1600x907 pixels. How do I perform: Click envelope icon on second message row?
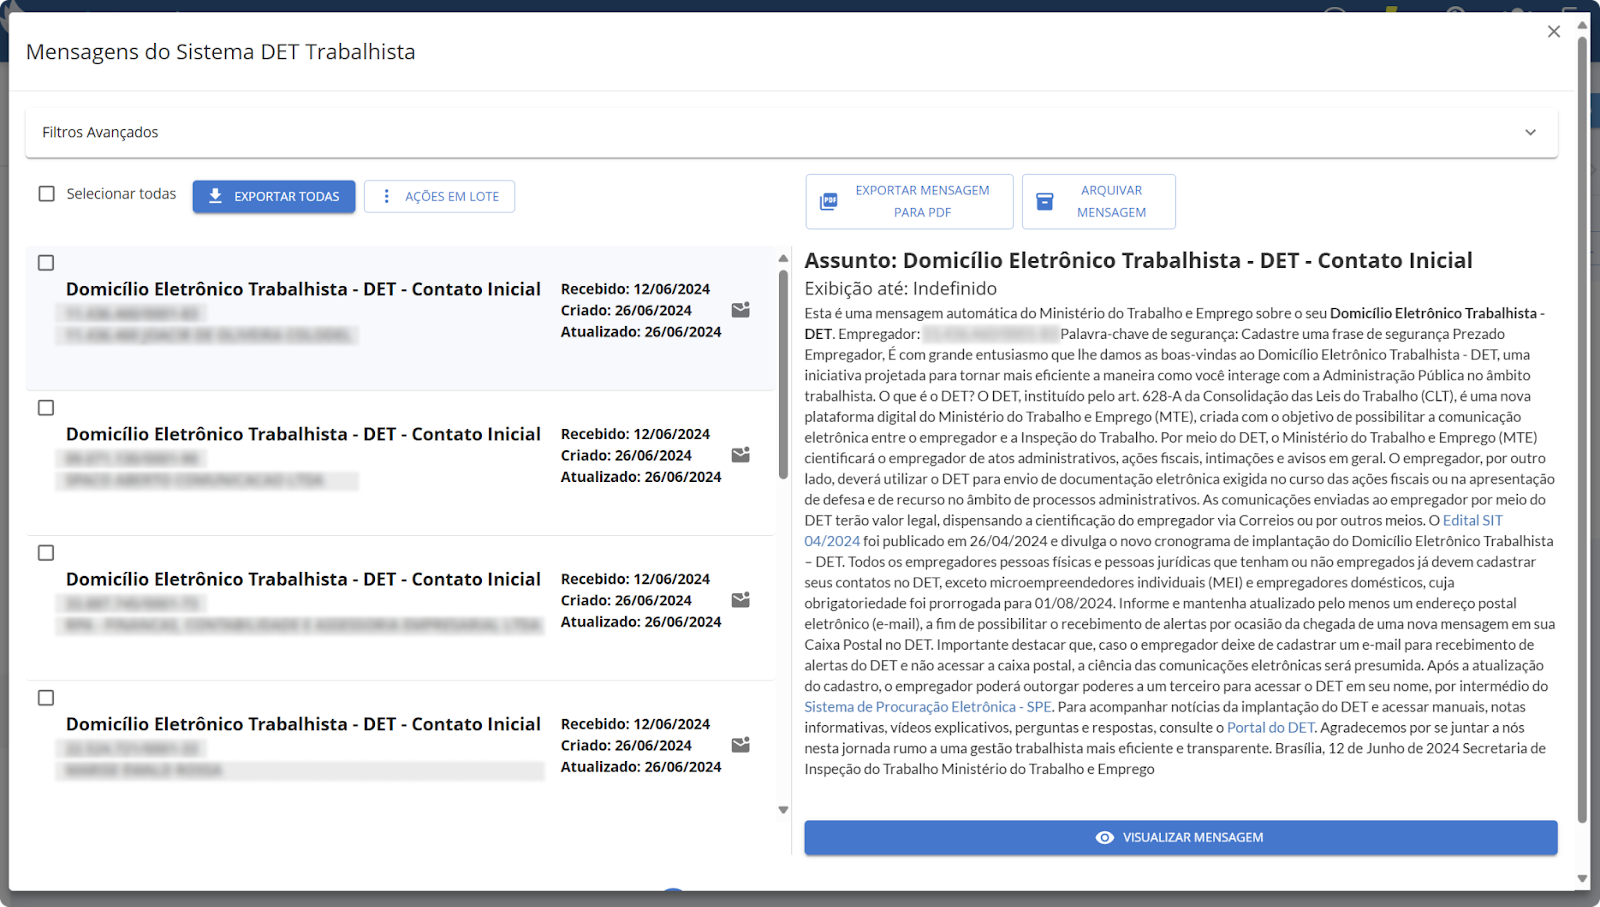coord(741,455)
